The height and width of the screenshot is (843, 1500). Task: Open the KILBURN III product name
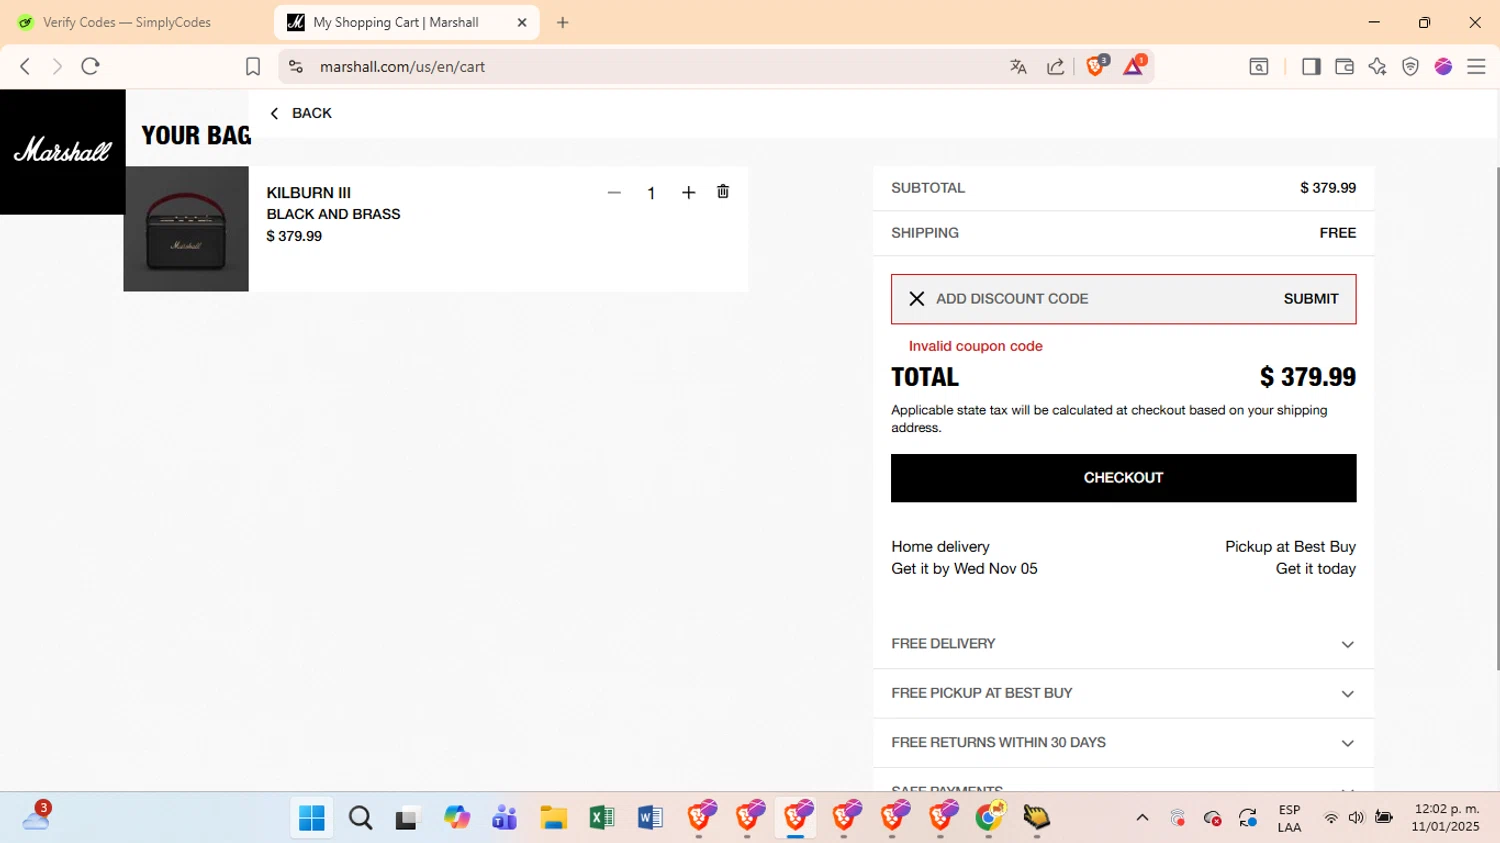[x=308, y=193]
